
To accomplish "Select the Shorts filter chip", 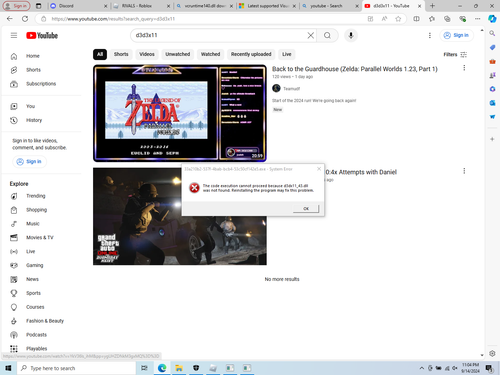I will (121, 54).
